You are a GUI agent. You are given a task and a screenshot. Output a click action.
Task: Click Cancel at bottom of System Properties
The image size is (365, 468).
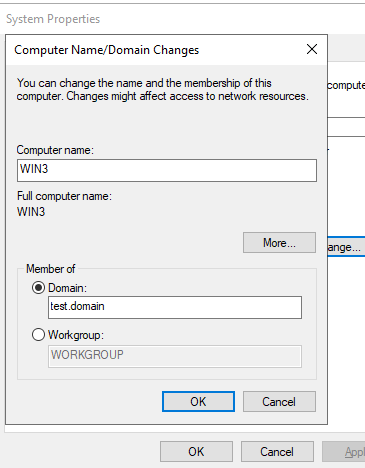click(277, 452)
